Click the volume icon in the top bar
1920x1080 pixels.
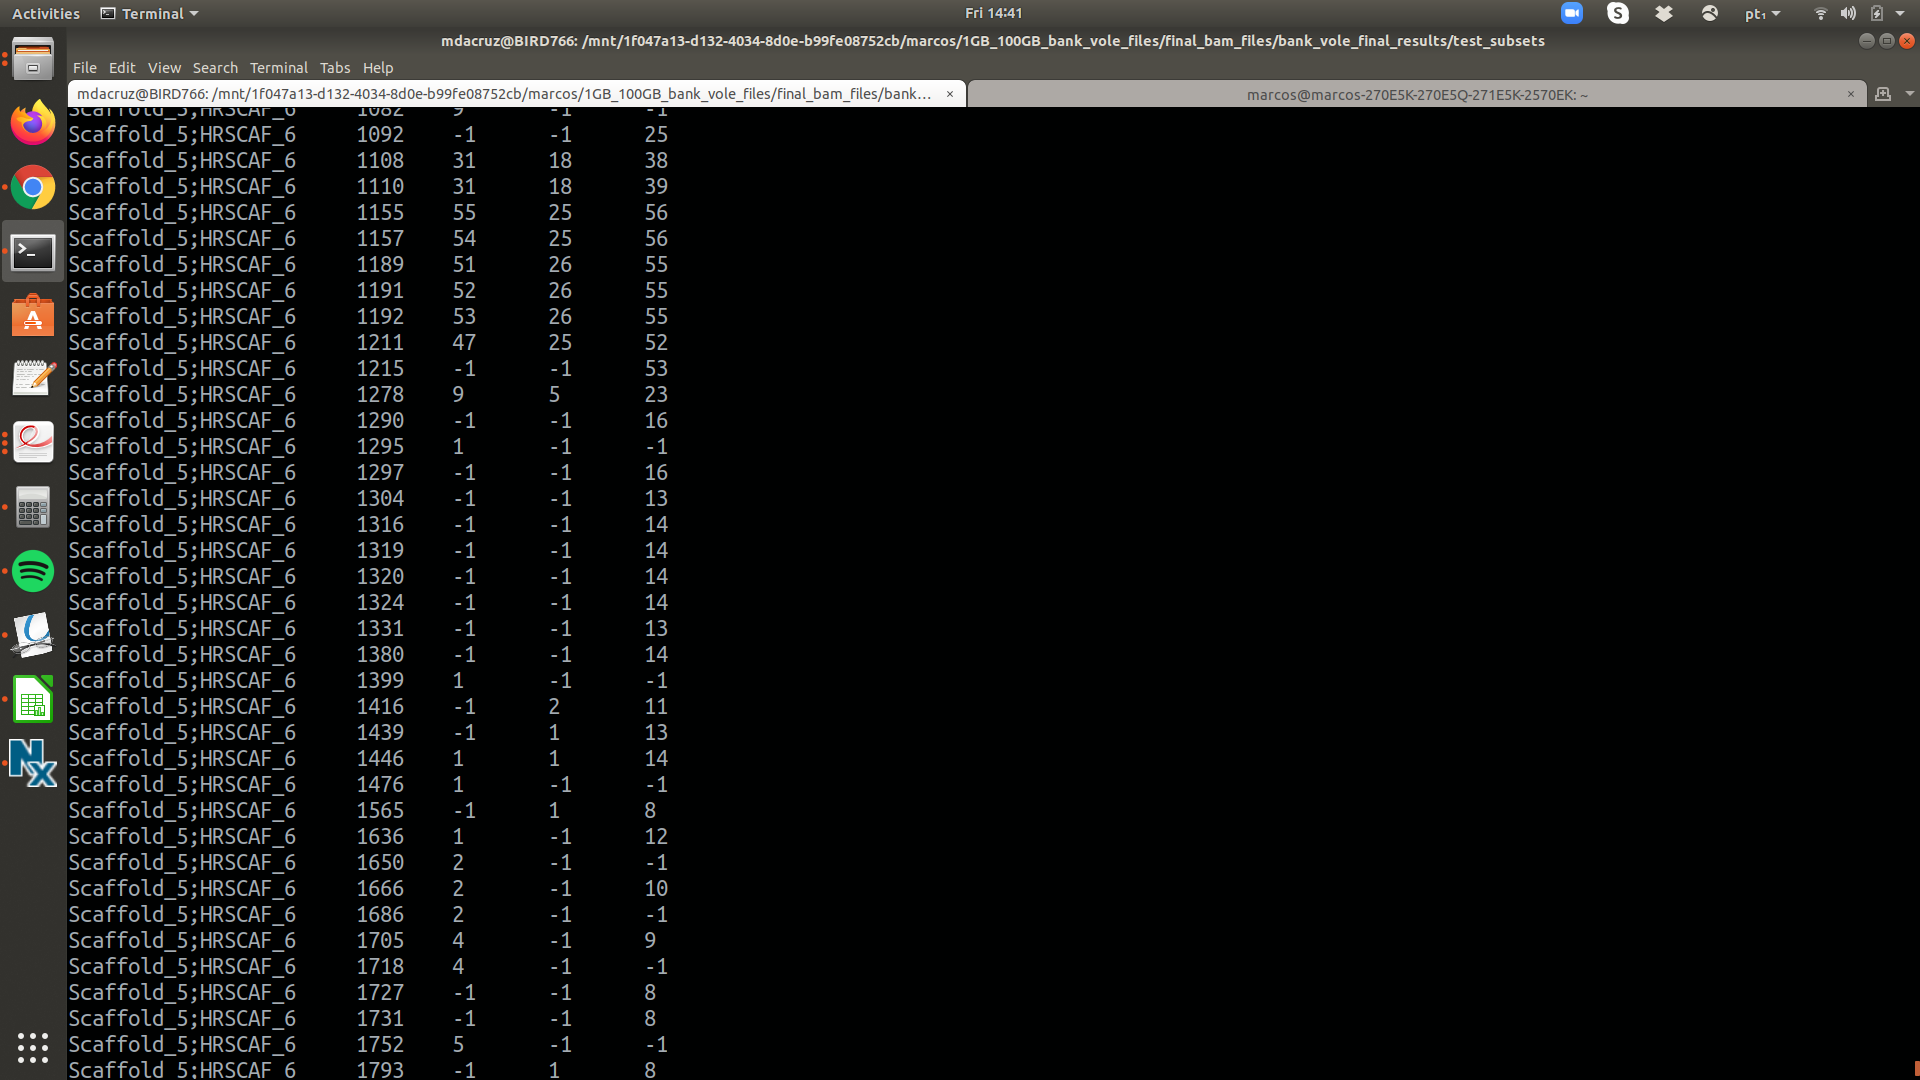point(1846,13)
